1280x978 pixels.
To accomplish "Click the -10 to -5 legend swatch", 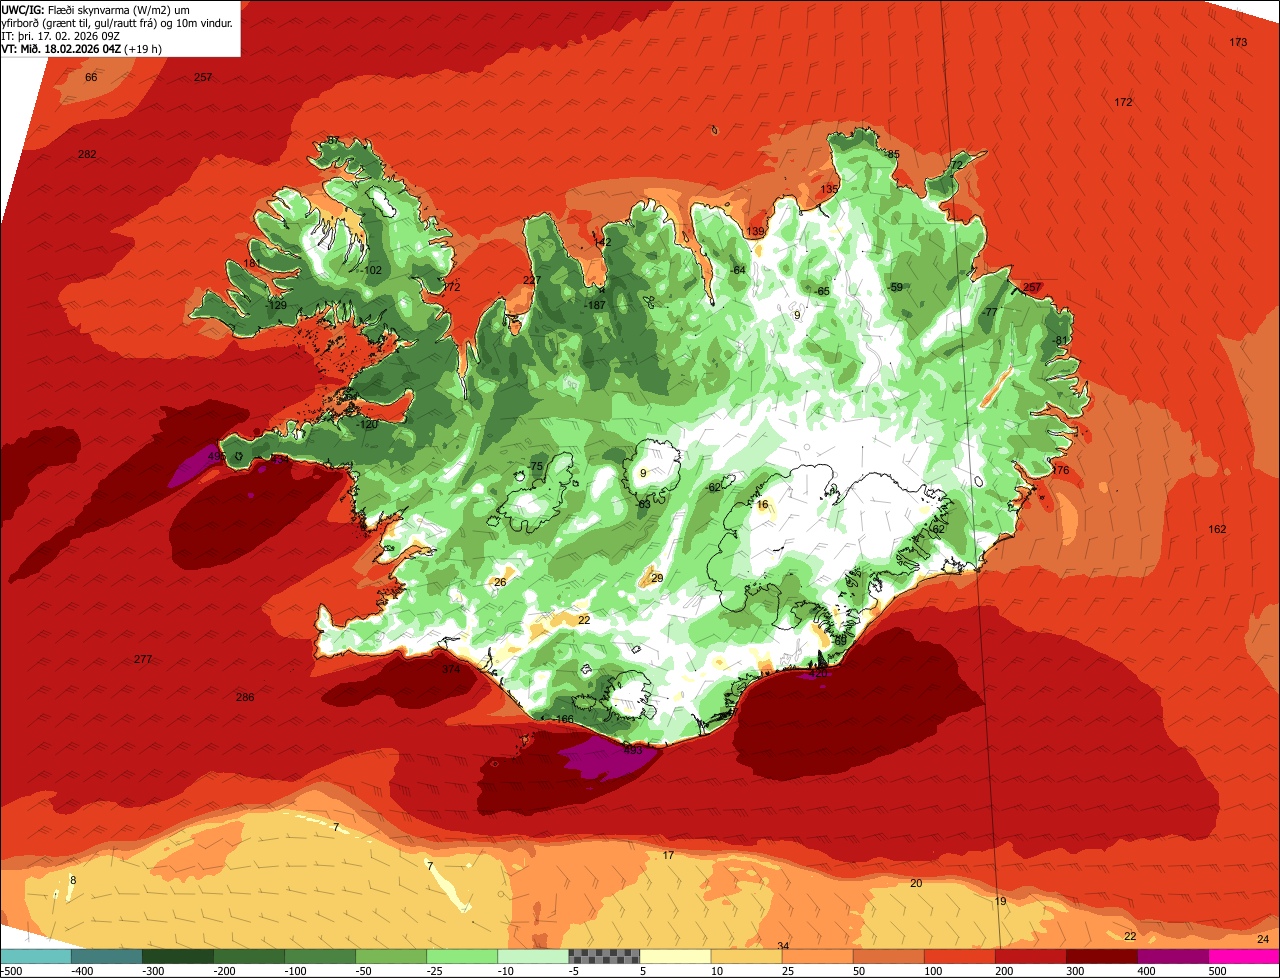I will 532,956.
